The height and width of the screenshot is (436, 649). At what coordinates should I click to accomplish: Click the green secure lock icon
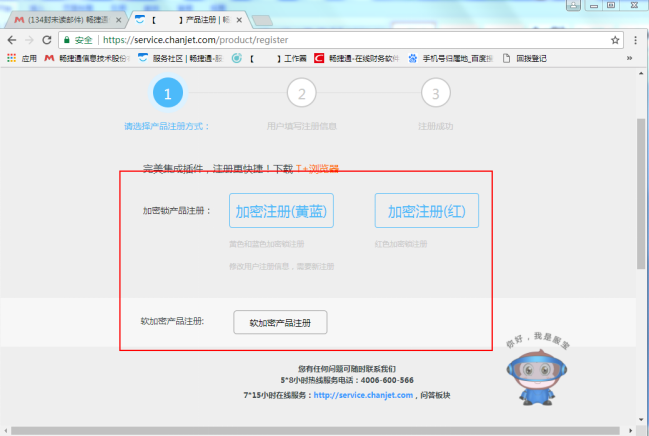point(66,40)
